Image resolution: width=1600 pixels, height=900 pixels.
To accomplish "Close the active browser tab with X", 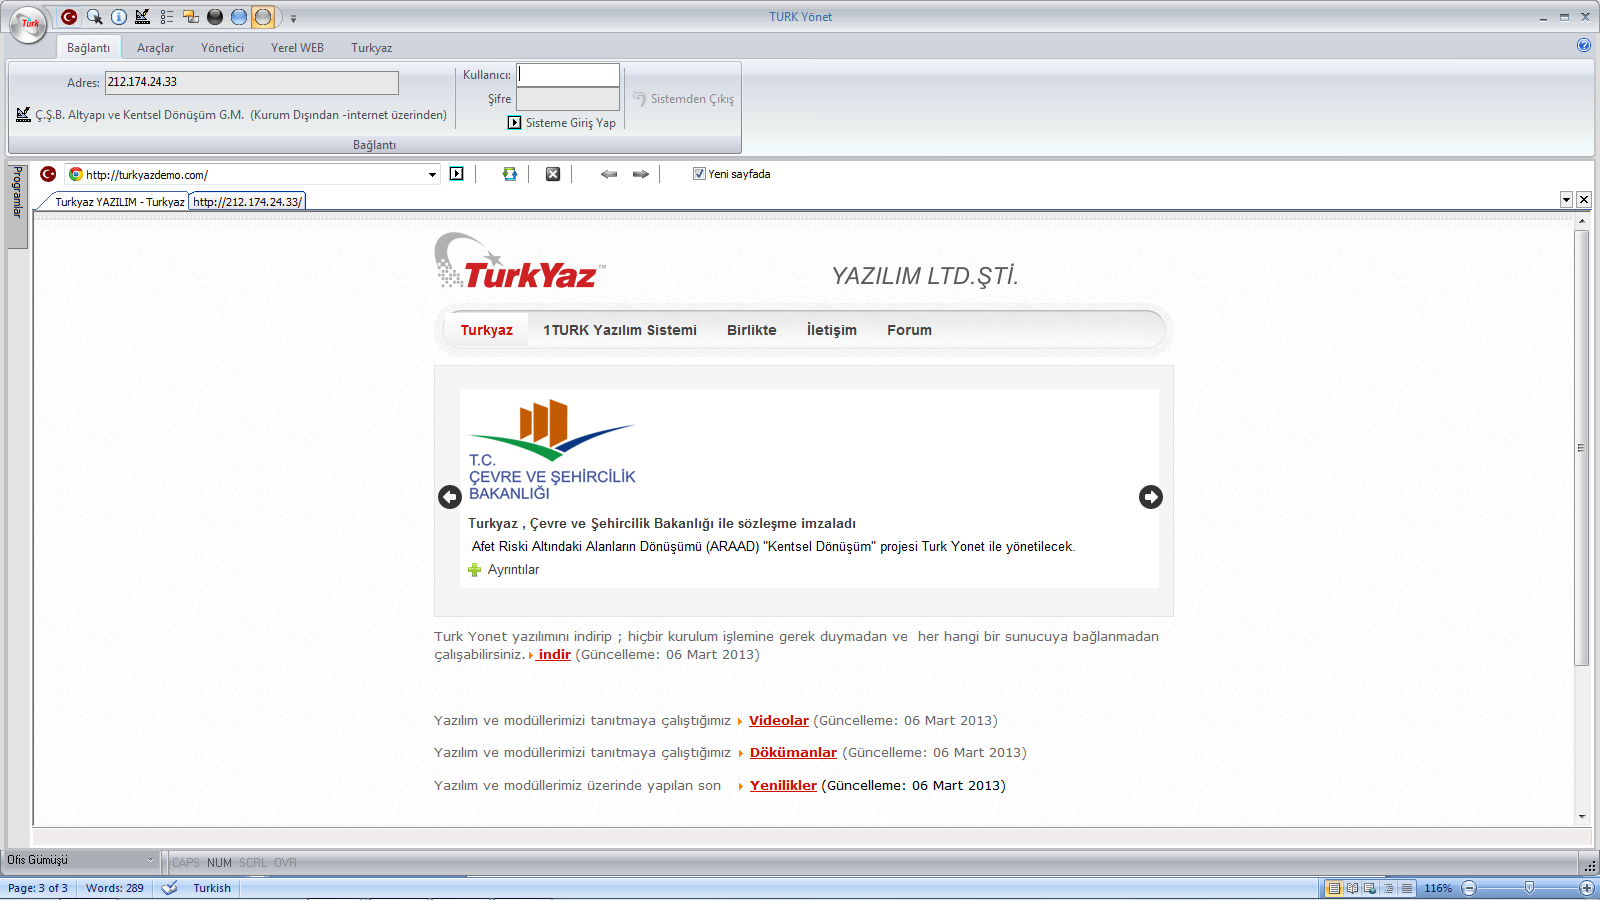I will click(1584, 200).
